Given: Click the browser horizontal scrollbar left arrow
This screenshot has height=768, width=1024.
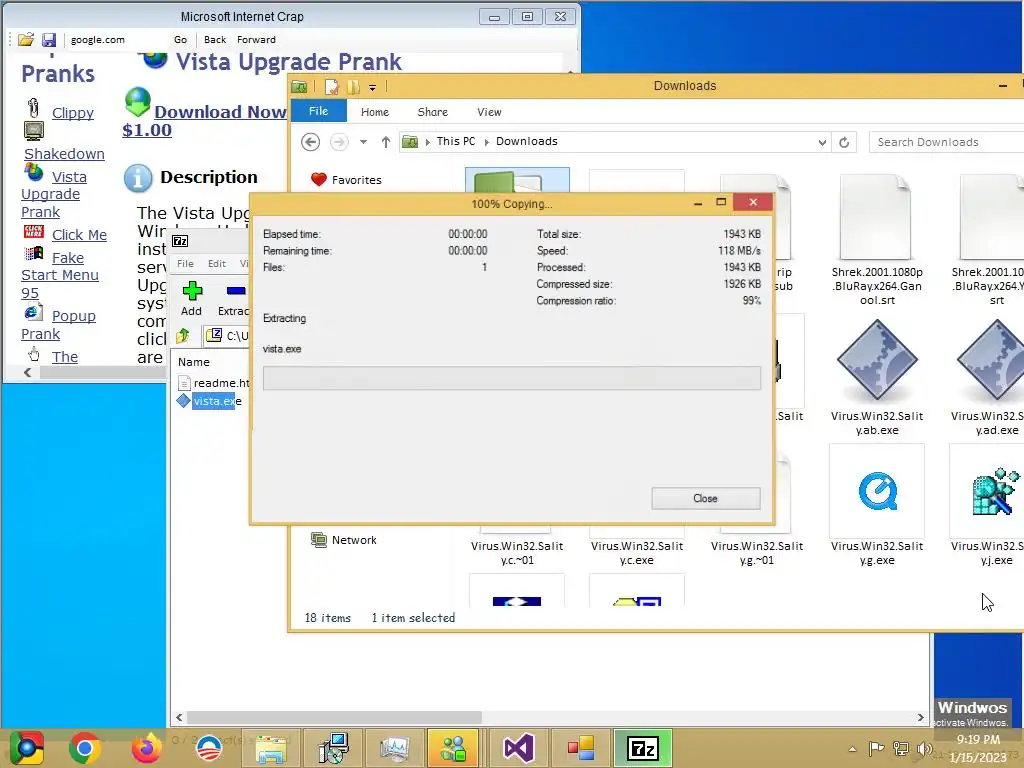Looking at the screenshot, I should click(27, 373).
